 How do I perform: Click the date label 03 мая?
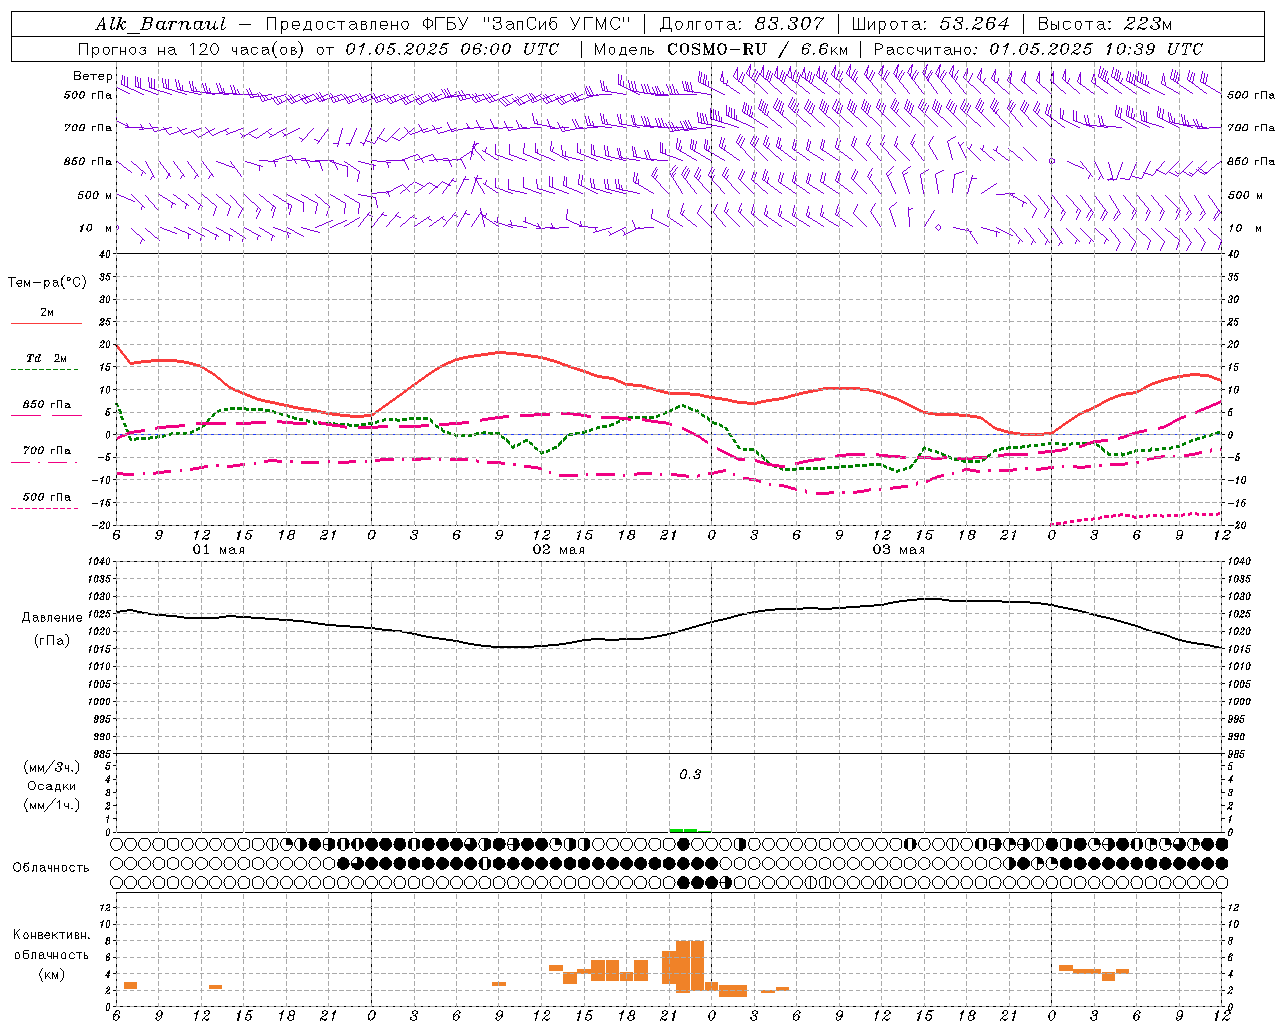[x=899, y=550]
